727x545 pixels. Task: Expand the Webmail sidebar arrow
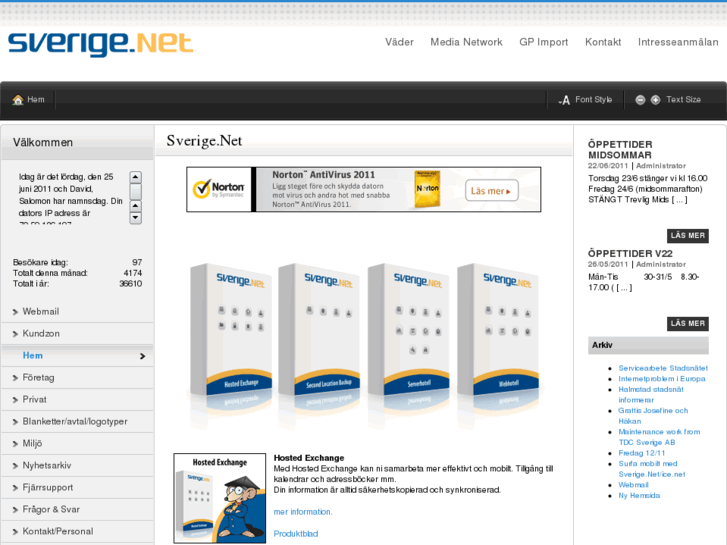tap(15, 312)
